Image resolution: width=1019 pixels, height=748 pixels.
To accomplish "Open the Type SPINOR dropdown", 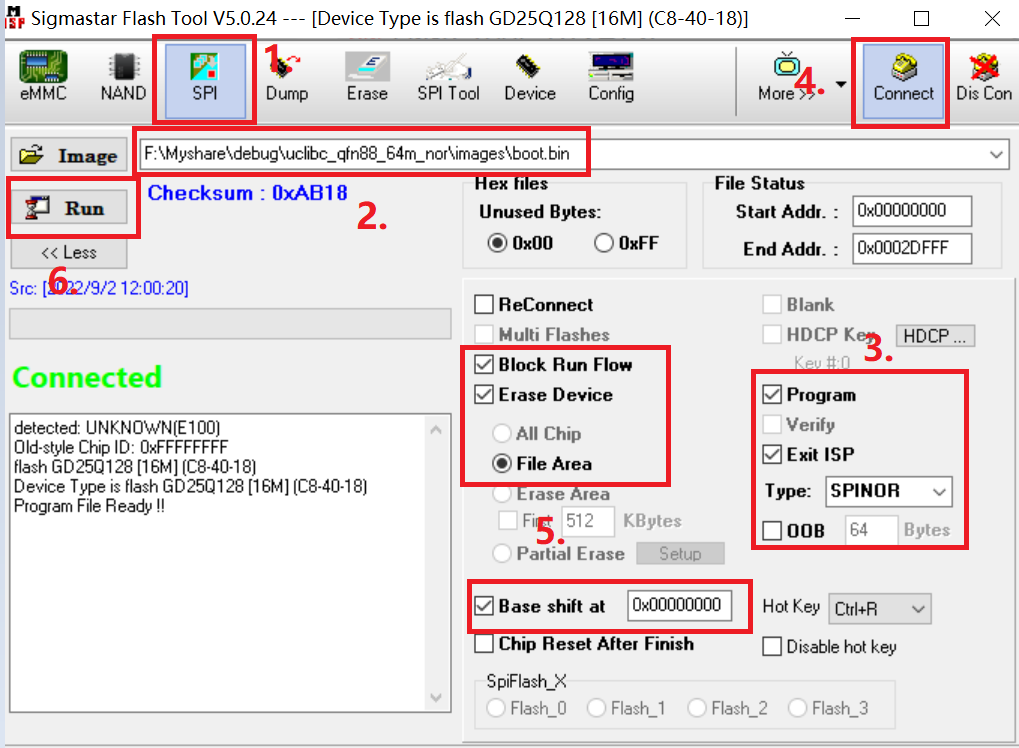I will (888, 491).
